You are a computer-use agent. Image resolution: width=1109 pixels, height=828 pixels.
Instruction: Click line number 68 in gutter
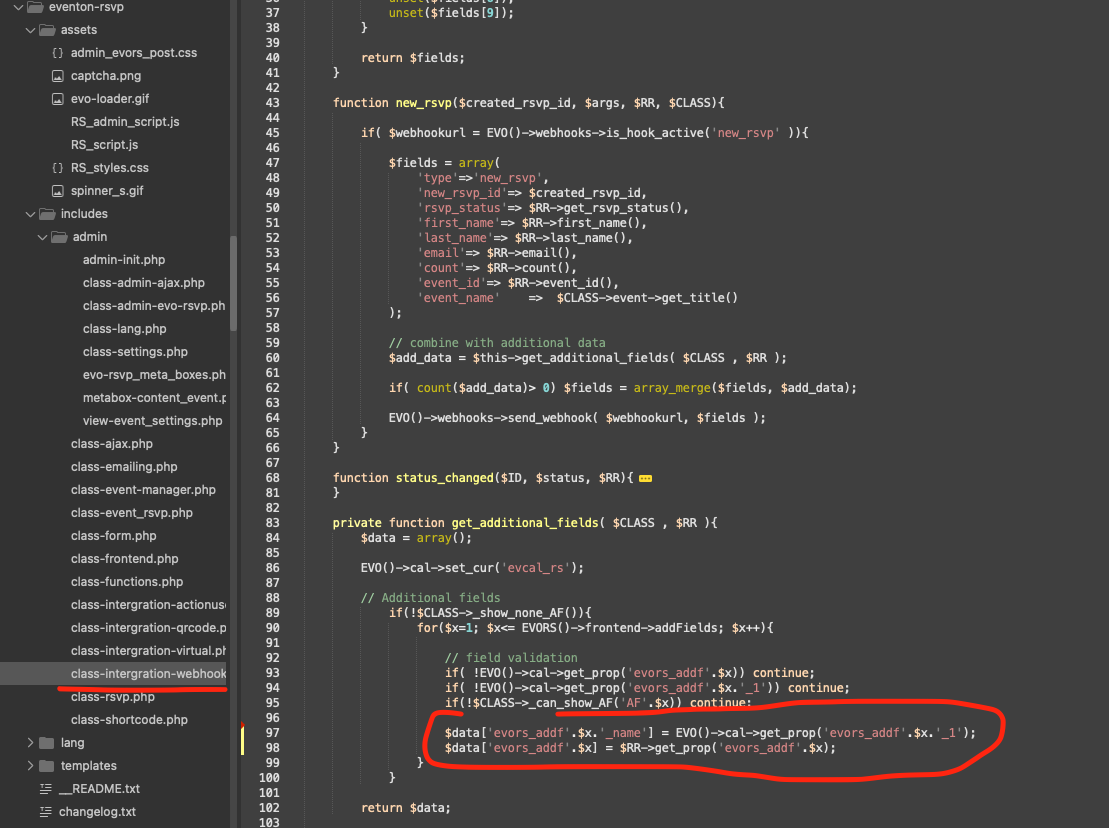tap(272, 478)
